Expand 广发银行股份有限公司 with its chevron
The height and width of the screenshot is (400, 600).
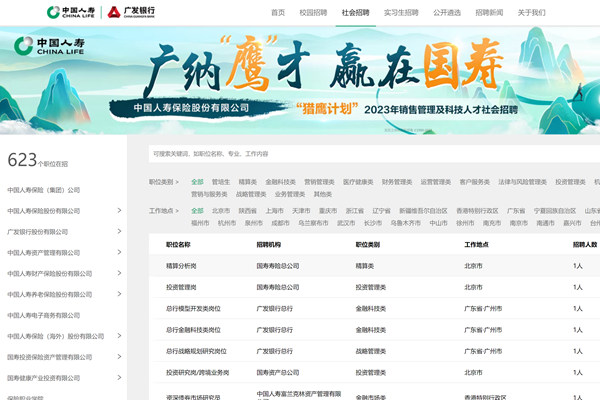click(x=119, y=231)
